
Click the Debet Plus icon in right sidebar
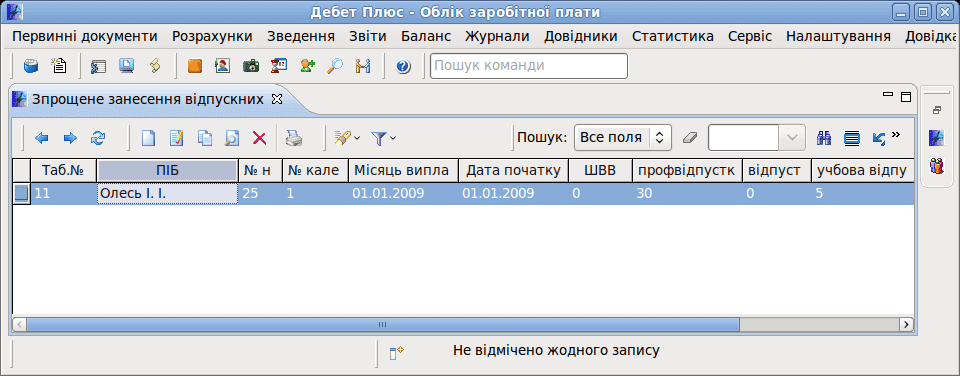point(937,138)
